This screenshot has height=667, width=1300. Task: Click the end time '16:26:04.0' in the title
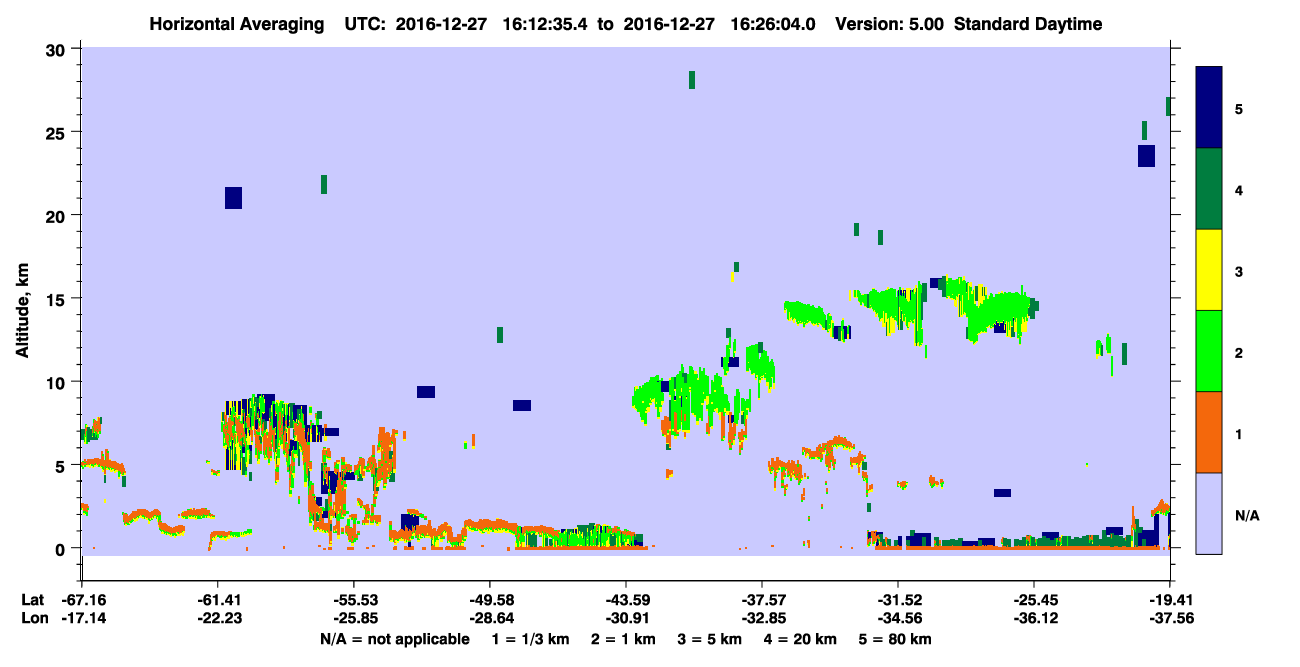click(771, 24)
